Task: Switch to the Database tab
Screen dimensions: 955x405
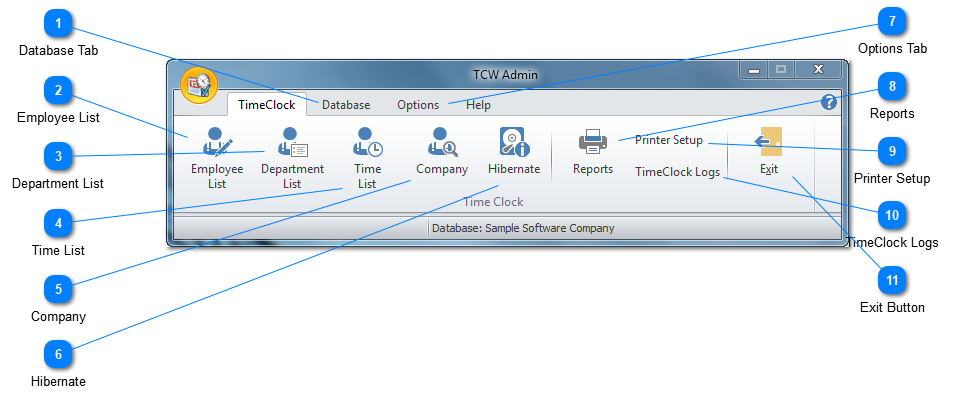Action: coord(346,105)
